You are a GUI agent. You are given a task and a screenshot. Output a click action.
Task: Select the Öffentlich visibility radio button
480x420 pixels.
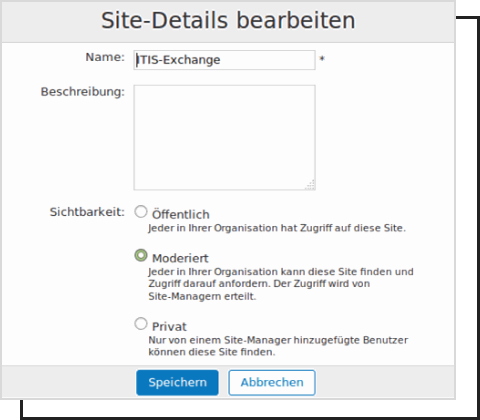point(141,212)
